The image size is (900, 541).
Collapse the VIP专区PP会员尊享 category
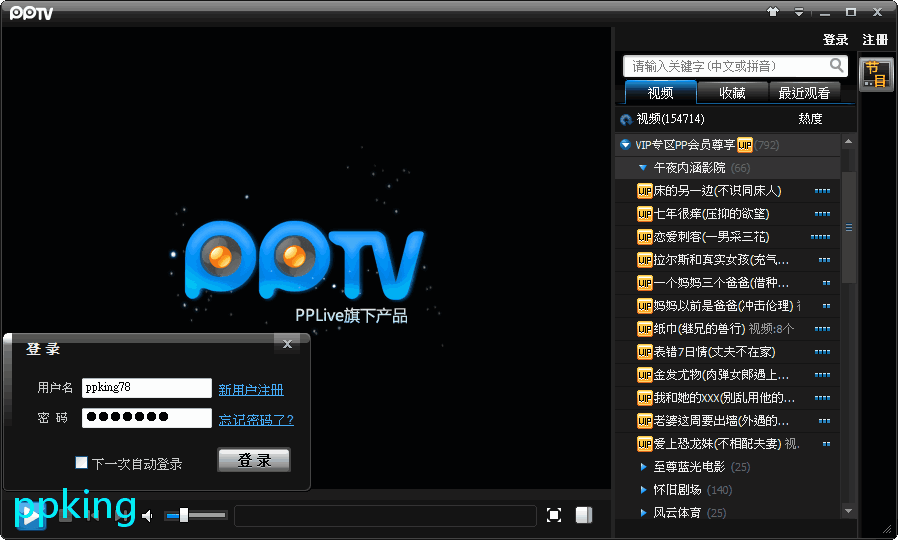[625, 145]
